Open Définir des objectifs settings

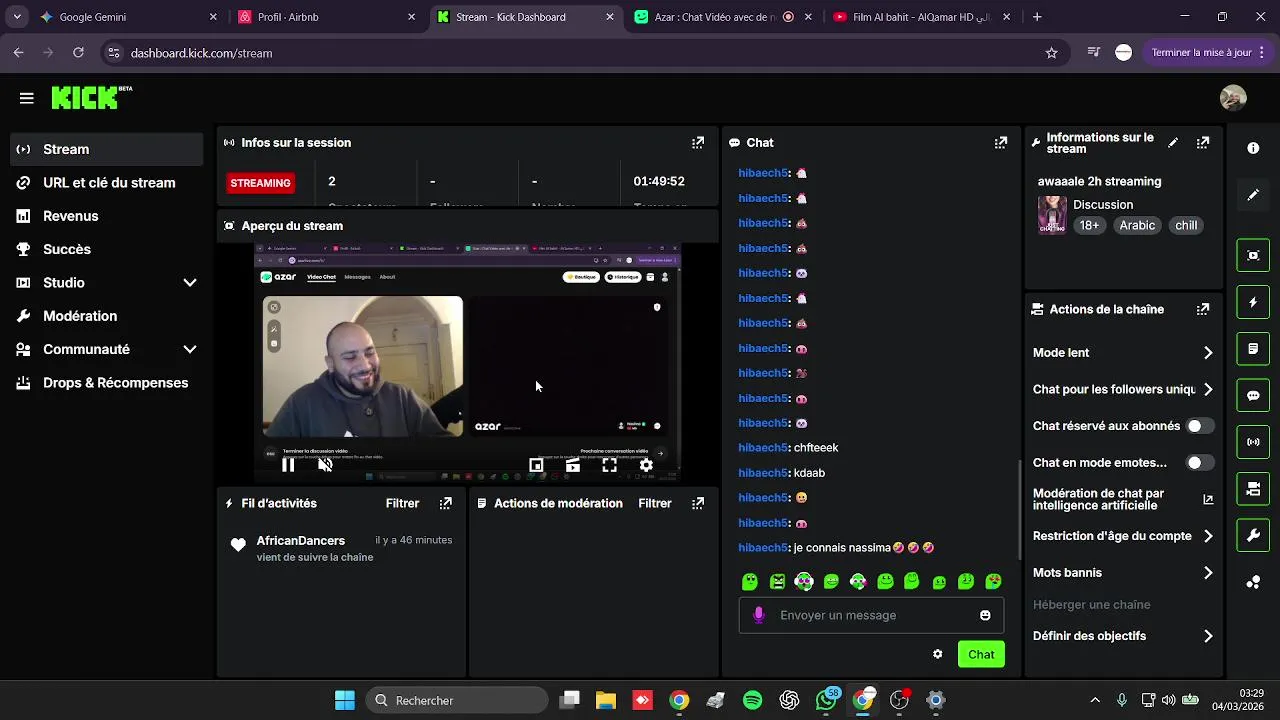coord(1123,636)
